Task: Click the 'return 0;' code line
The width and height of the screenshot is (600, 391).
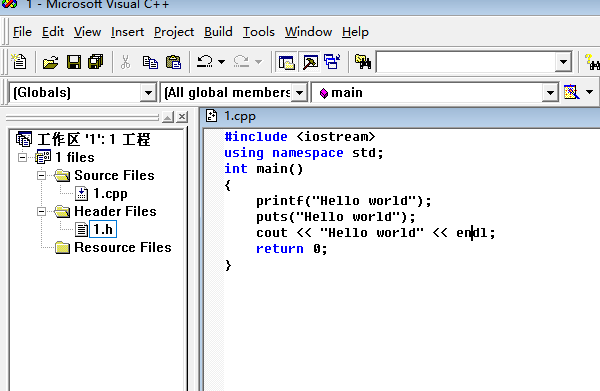Action: (292, 249)
